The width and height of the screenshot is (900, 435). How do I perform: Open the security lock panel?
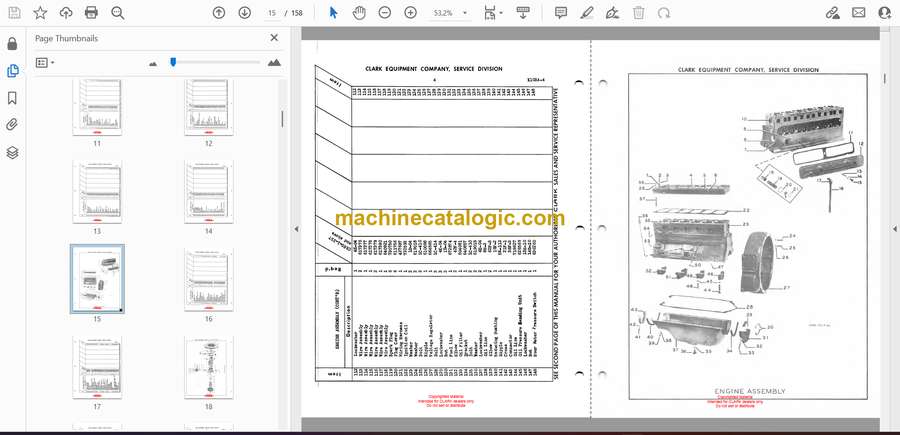coord(12,44)
